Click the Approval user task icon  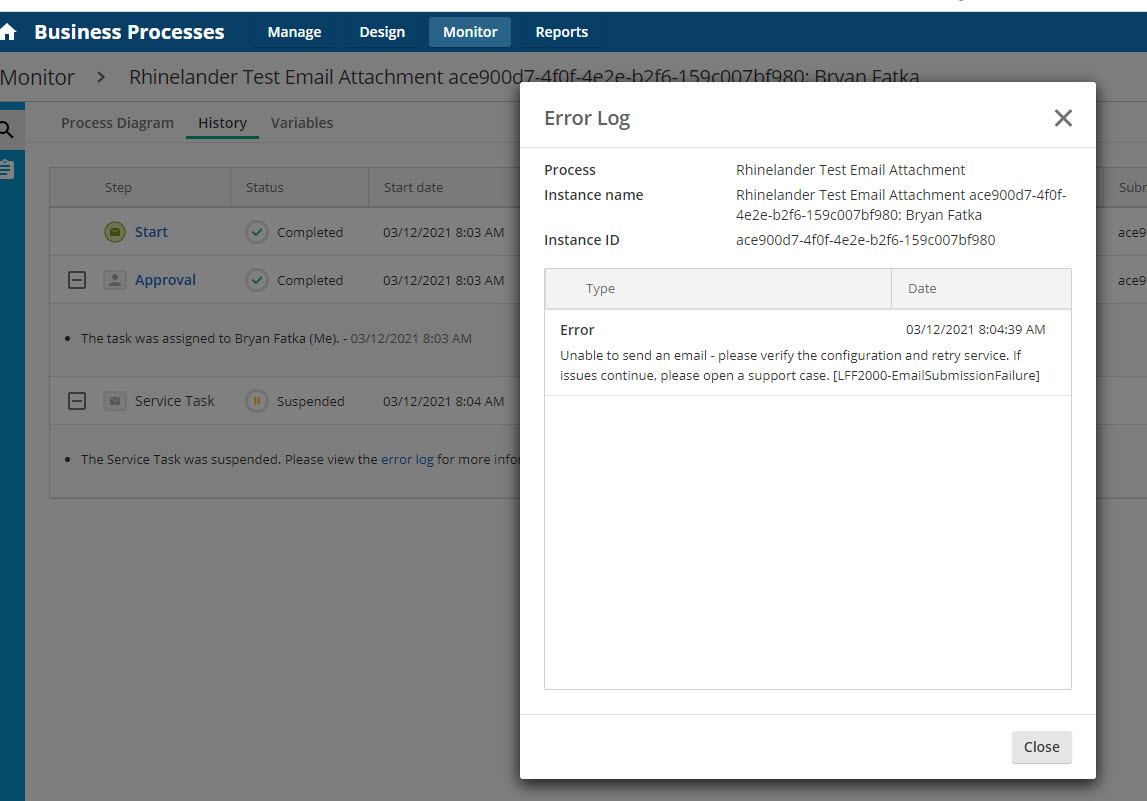[115, 280]
